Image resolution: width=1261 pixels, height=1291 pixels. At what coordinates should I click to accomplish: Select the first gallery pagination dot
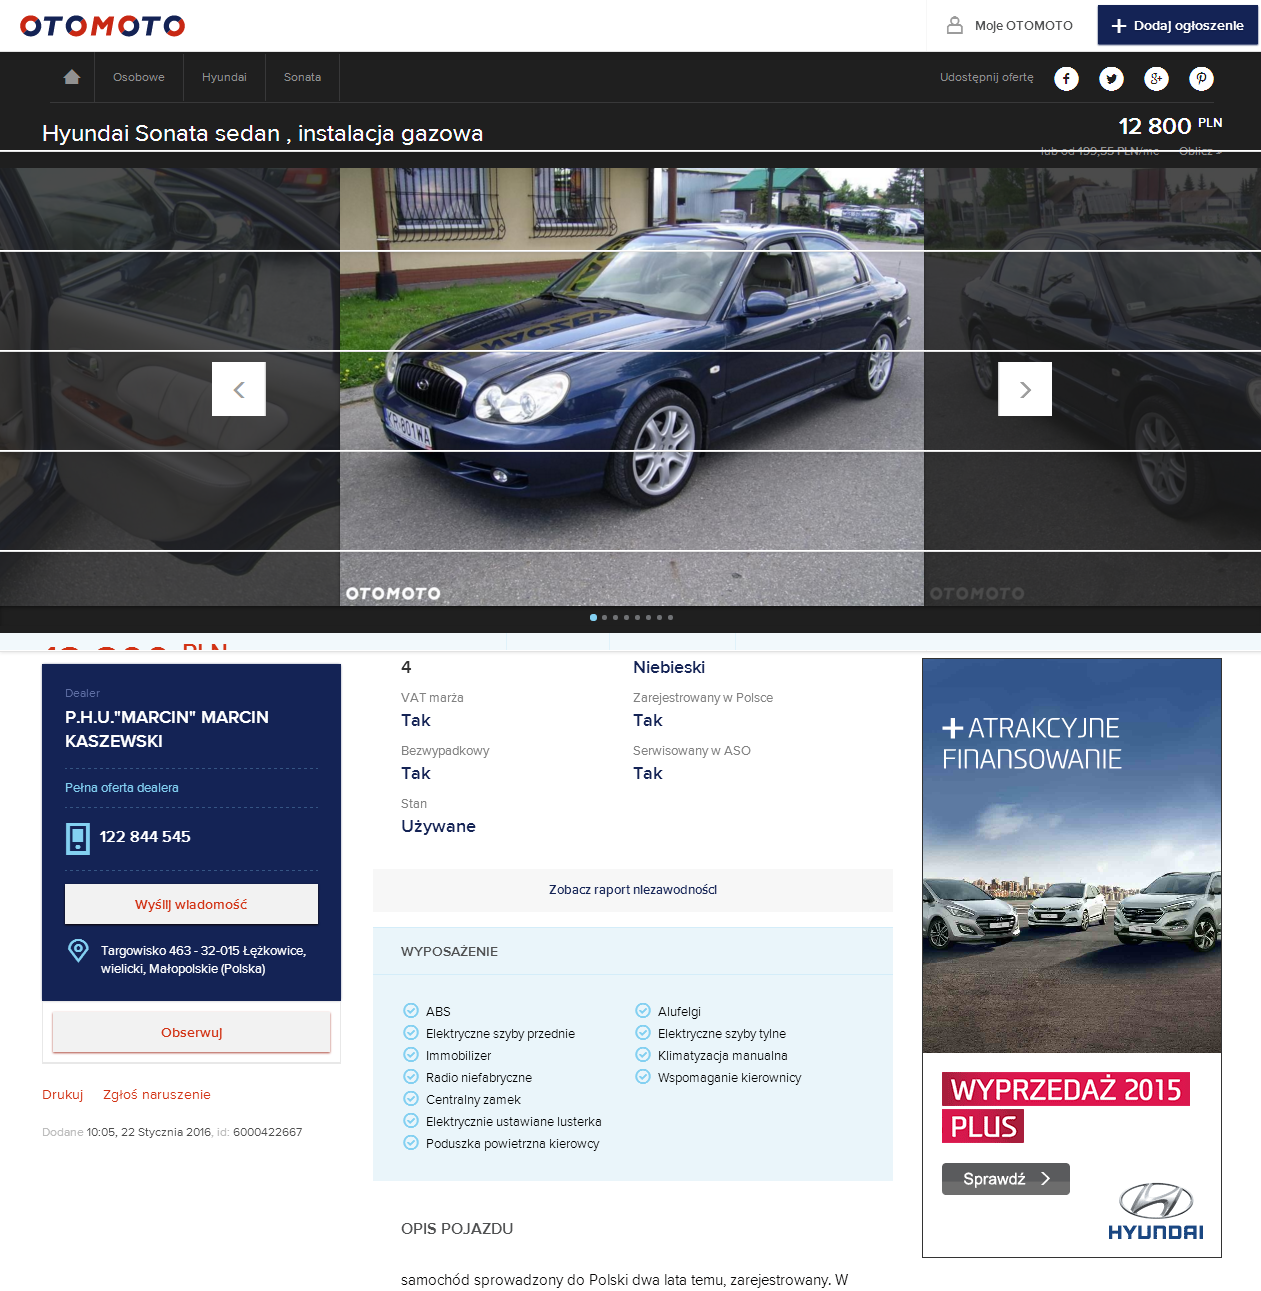pos(593,617)
